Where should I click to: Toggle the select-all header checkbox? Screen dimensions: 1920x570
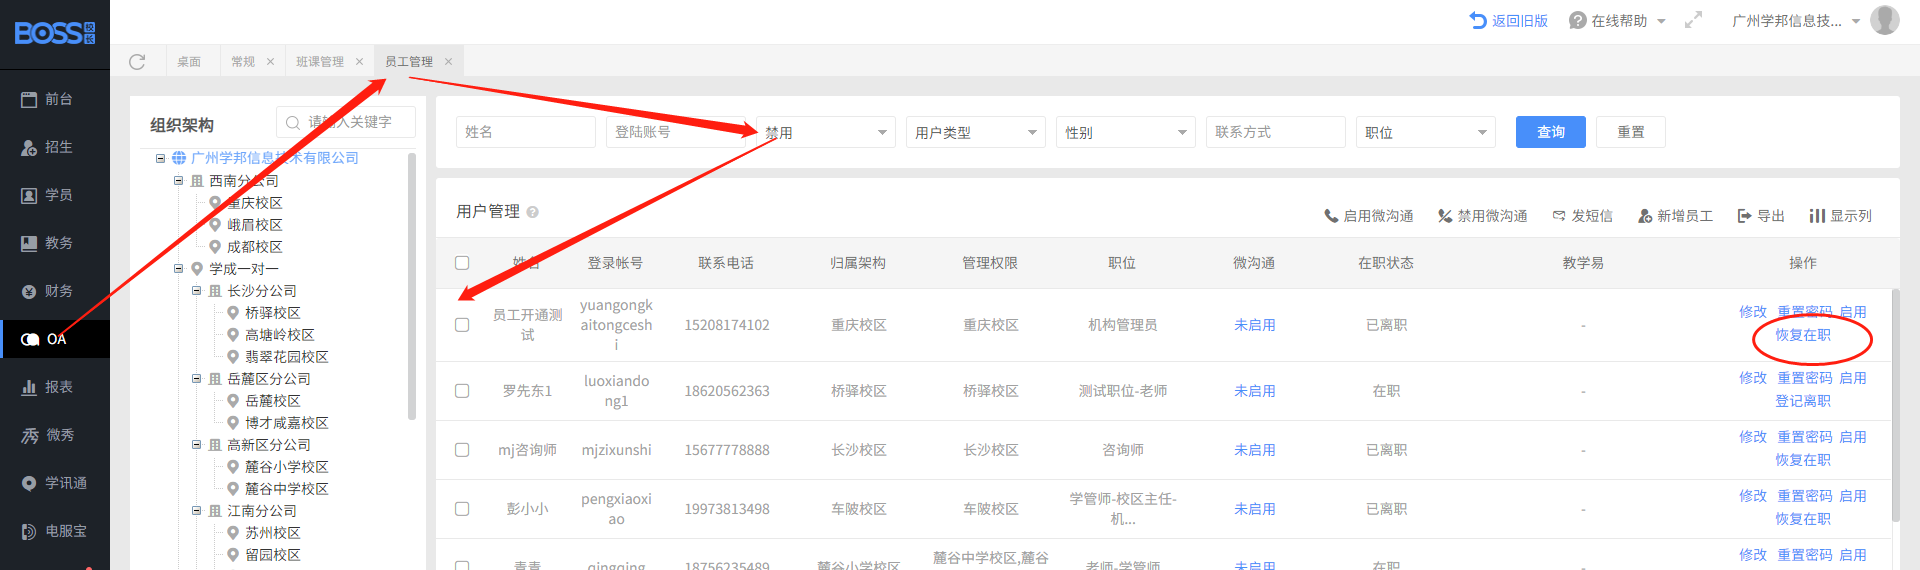tap(462, 263)
